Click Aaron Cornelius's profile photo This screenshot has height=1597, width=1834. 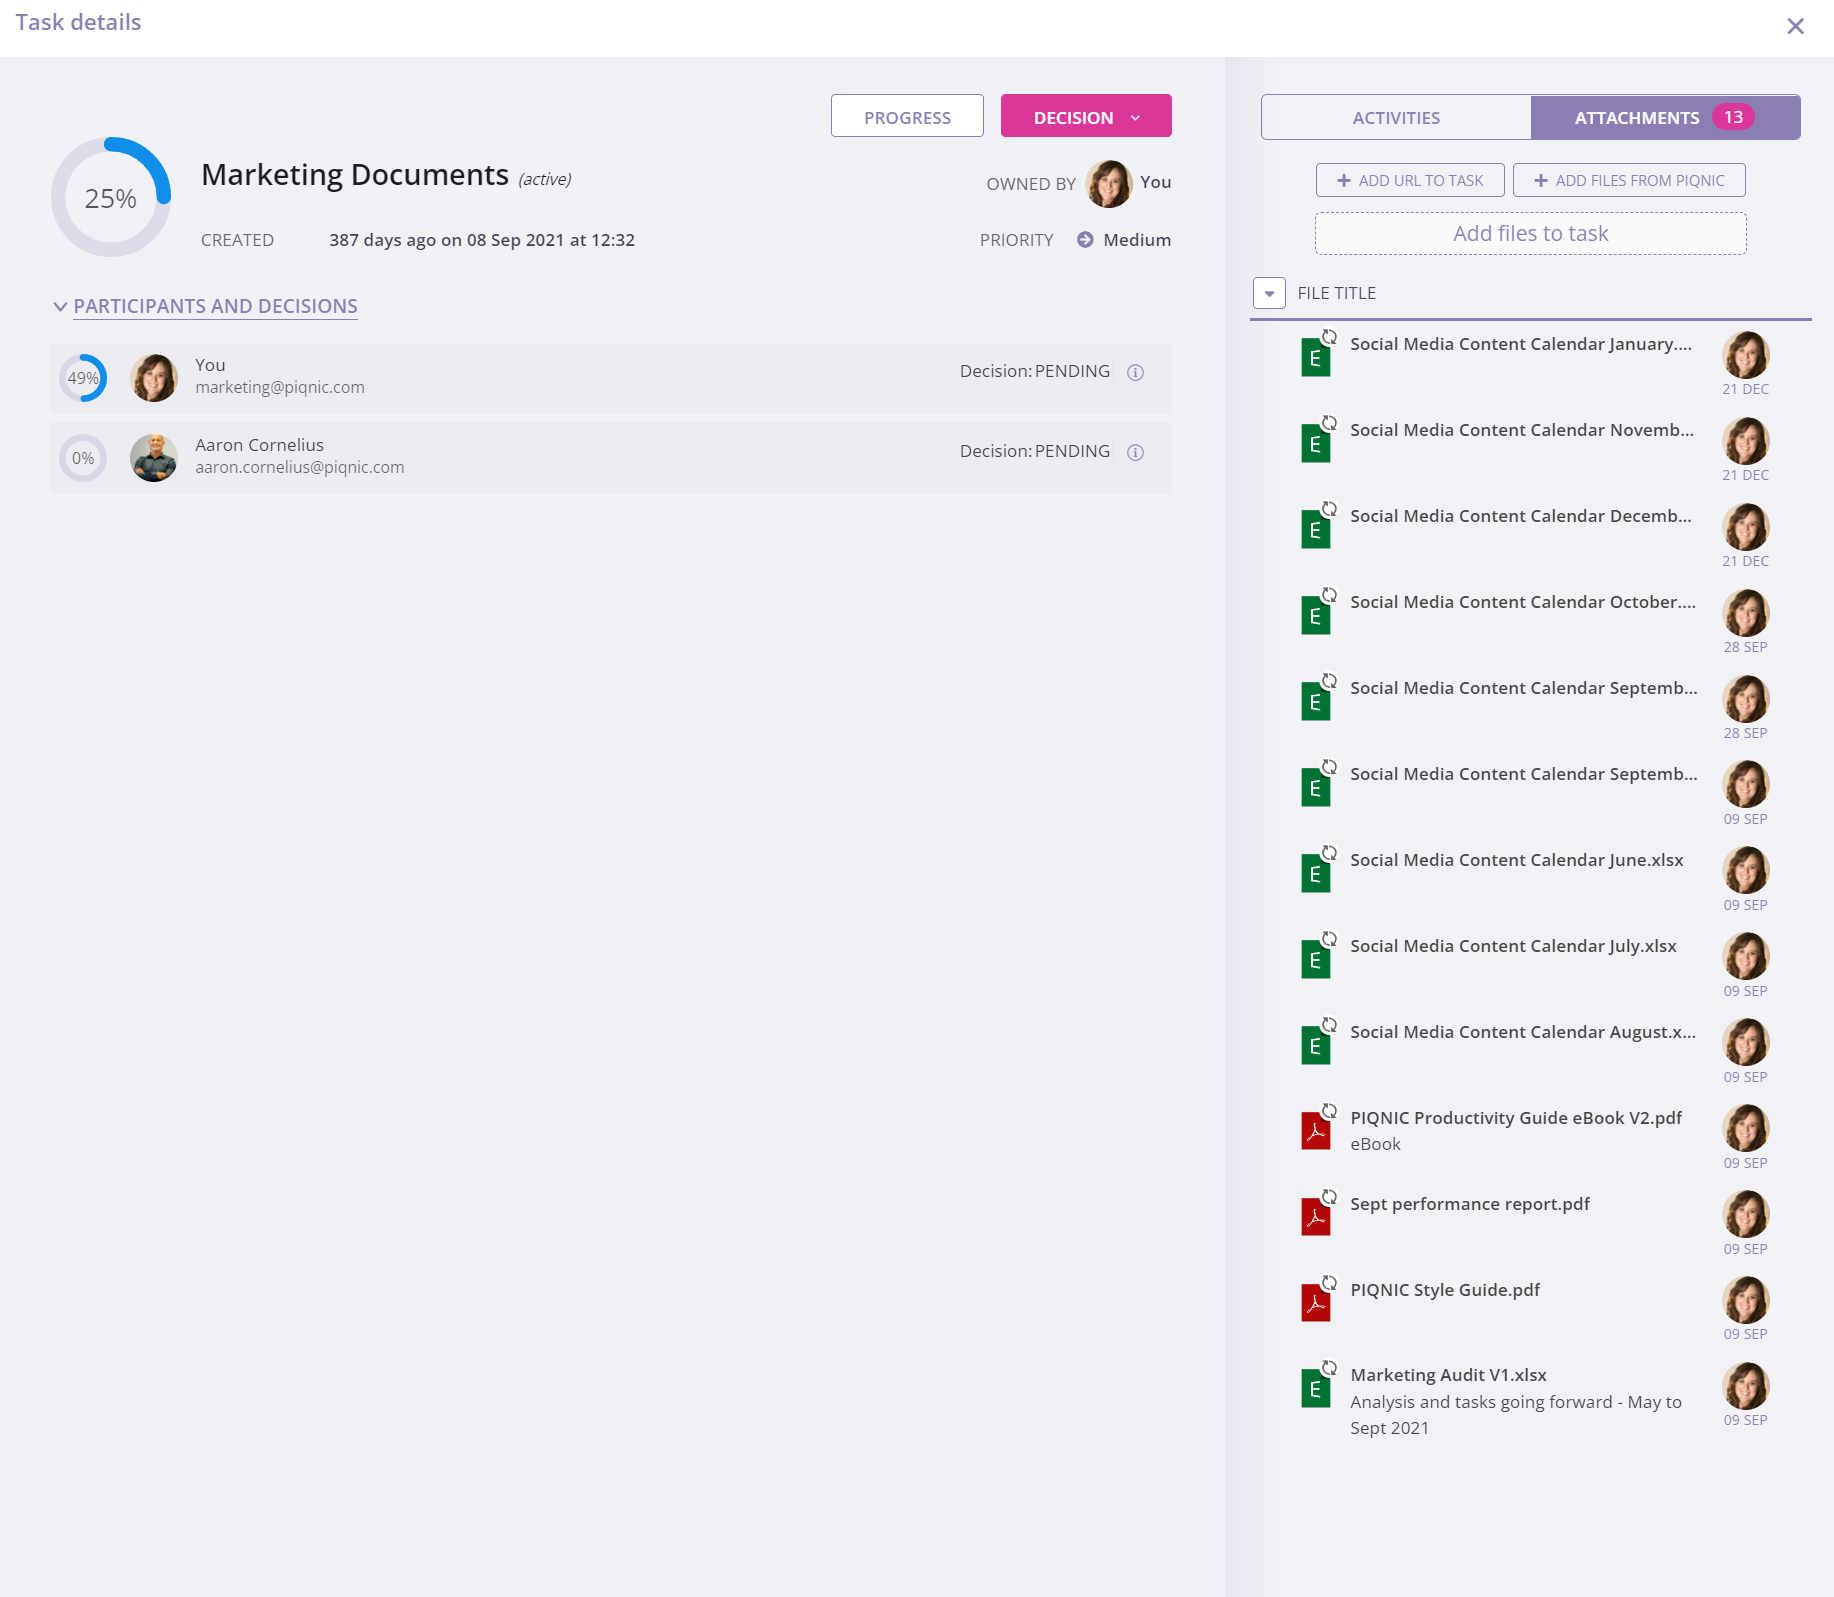tap(154, 458)
